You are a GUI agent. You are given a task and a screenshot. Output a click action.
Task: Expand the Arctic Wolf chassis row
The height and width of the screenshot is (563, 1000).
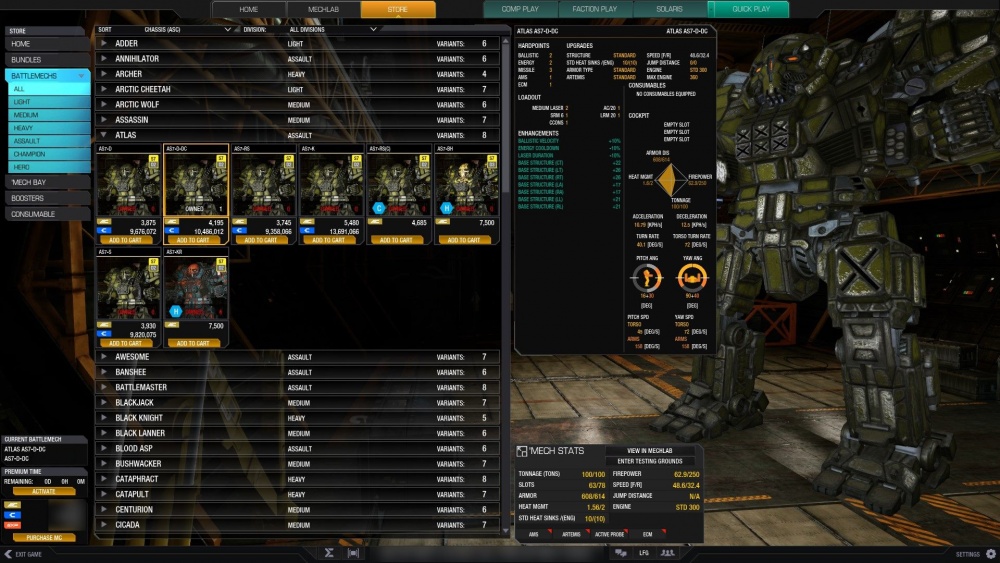(298, 105)
